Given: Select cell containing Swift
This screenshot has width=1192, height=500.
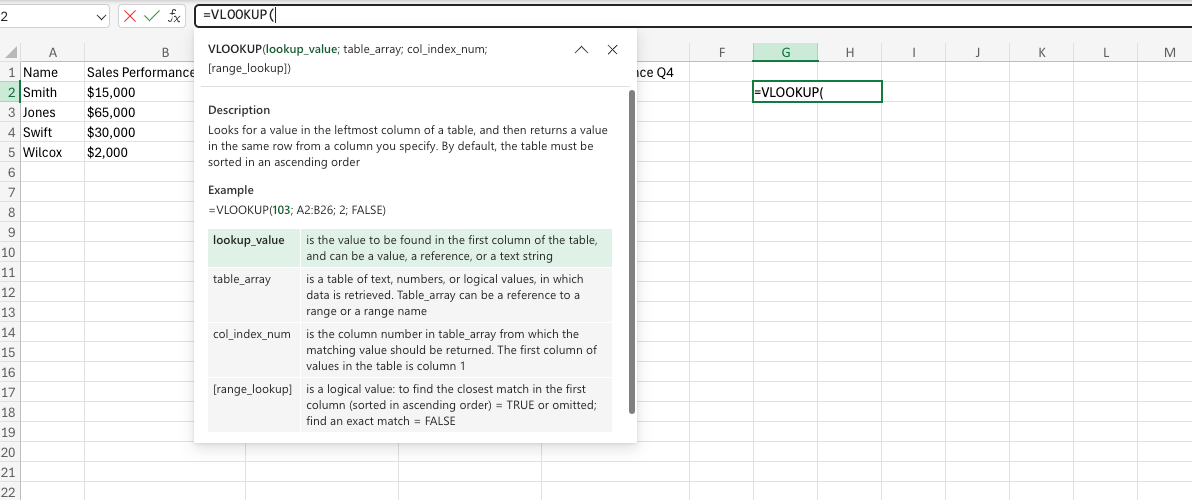Looking at the screenshot, I should 52,132.
